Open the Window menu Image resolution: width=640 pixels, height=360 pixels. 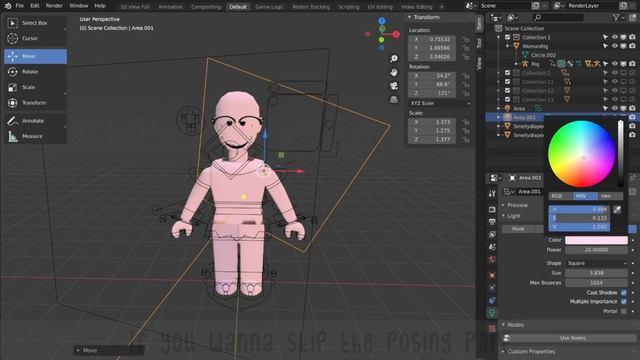78,6
